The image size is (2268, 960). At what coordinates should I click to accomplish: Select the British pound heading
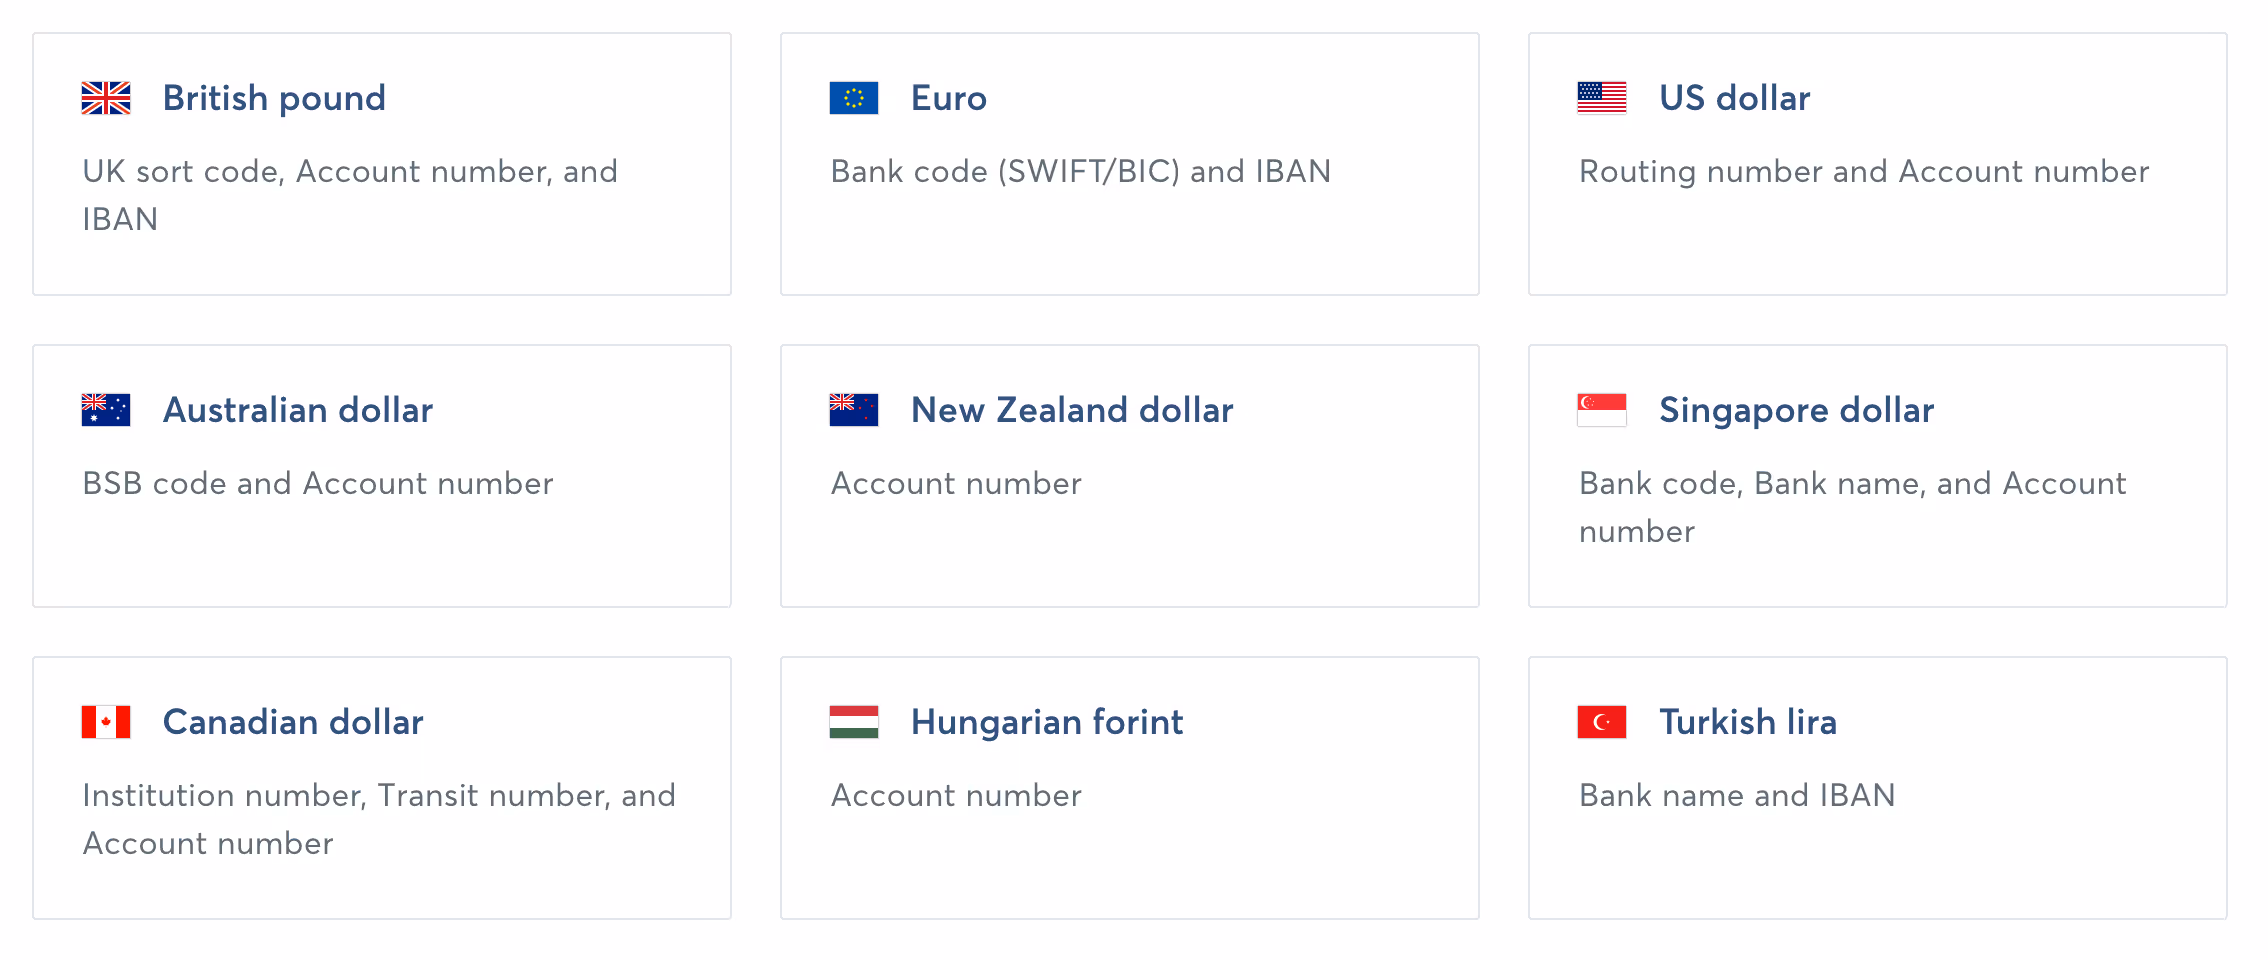273,97
